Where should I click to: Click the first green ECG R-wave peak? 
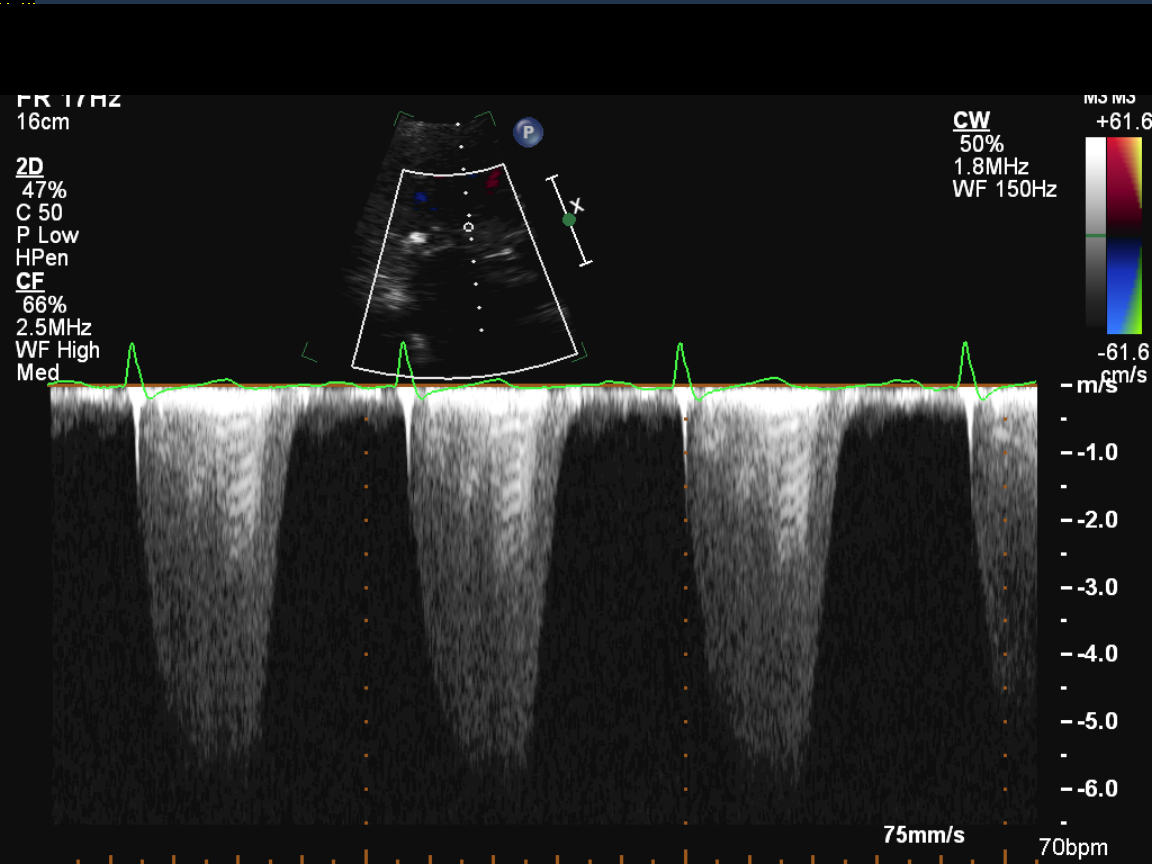[x=132, y=346]
